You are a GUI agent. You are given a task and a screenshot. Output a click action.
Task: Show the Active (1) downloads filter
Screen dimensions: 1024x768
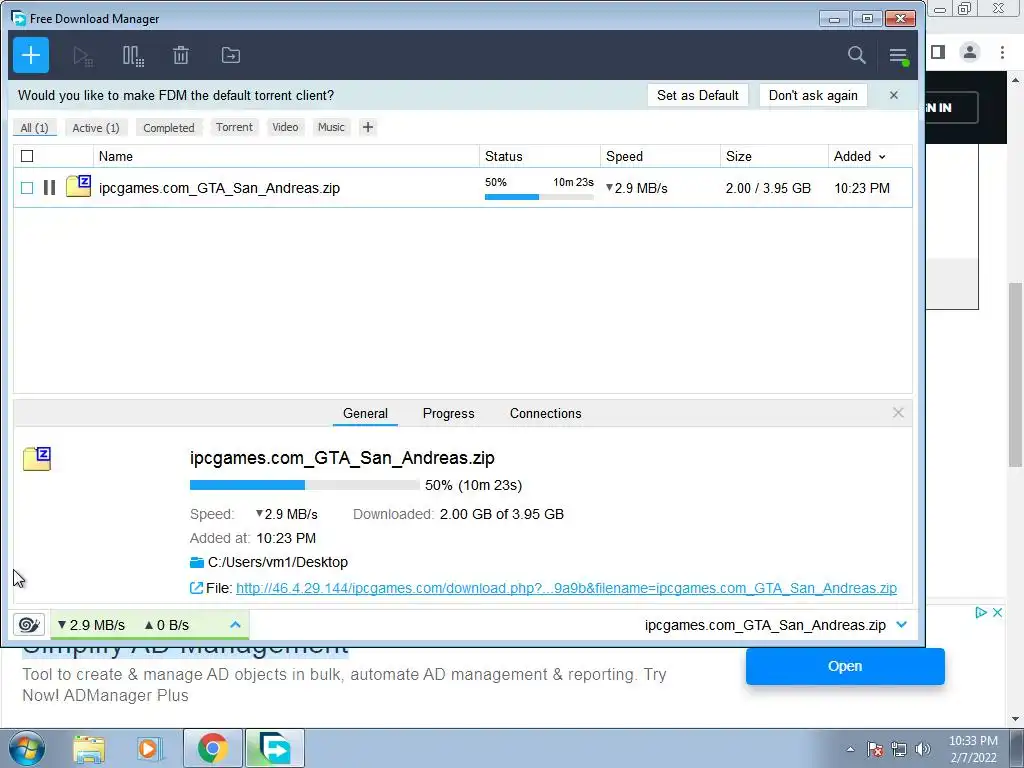pos(96,127)
